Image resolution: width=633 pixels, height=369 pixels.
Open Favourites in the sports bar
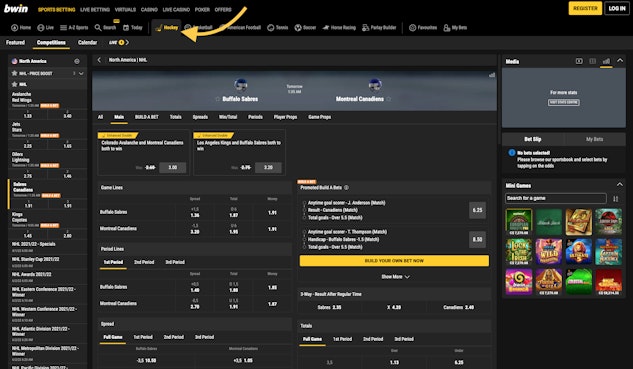pos(423,27)
